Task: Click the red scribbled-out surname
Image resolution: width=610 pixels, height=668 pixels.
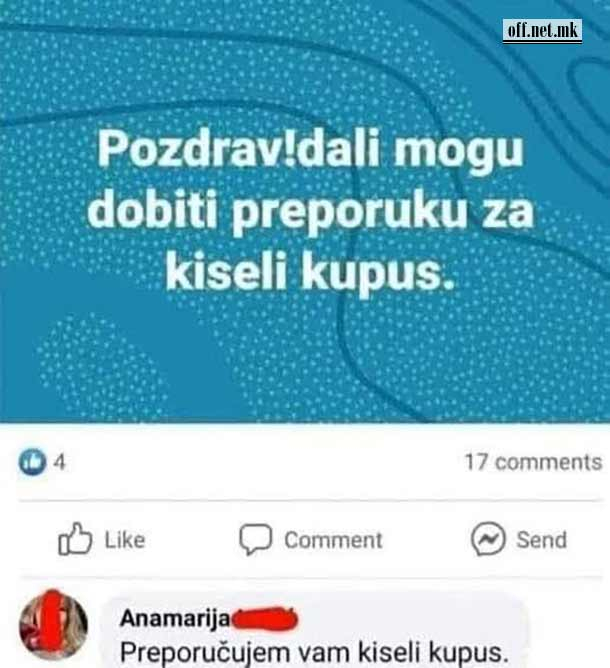Action: [265, 619]
